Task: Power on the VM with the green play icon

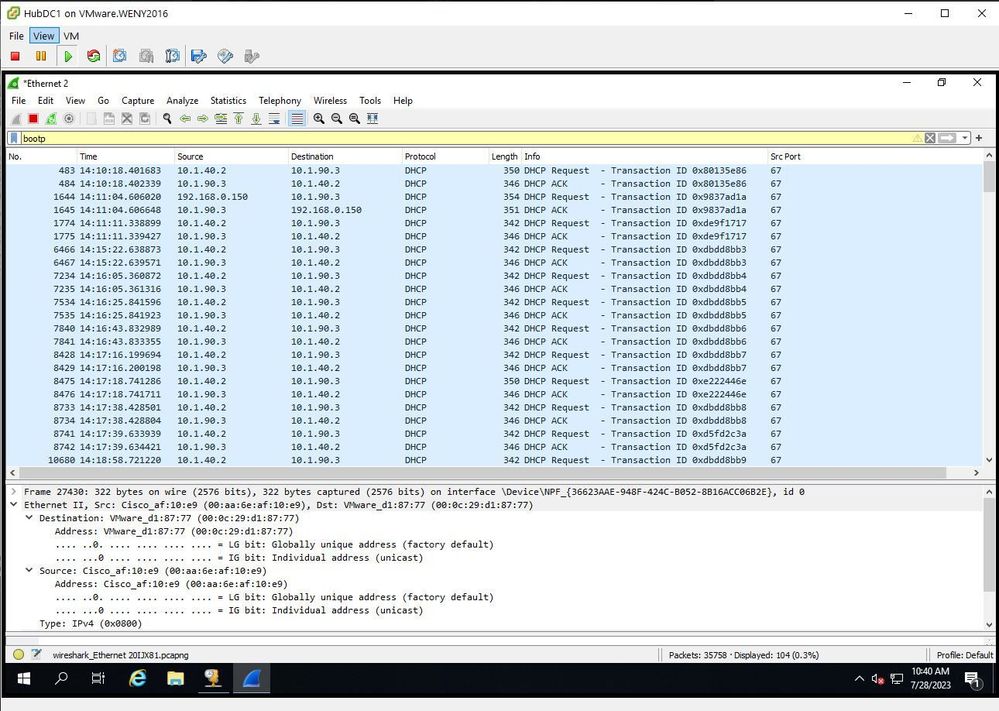Action: click(x=68, y=56)
